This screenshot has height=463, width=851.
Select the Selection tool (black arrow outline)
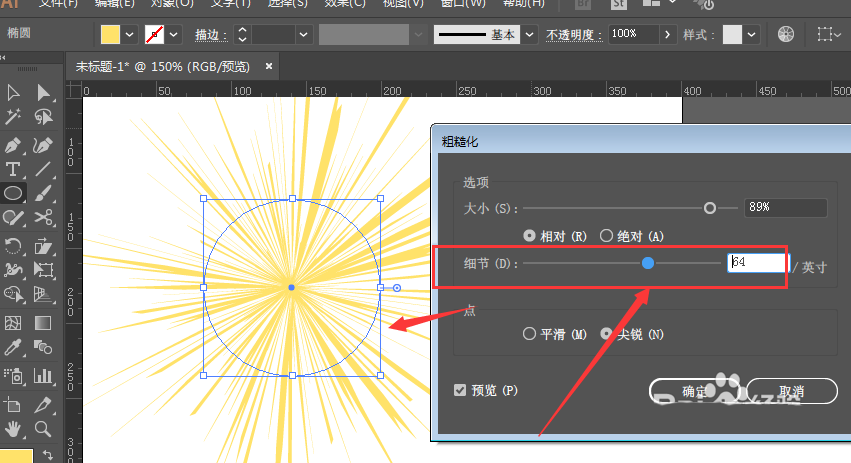[x=13, y=92]
